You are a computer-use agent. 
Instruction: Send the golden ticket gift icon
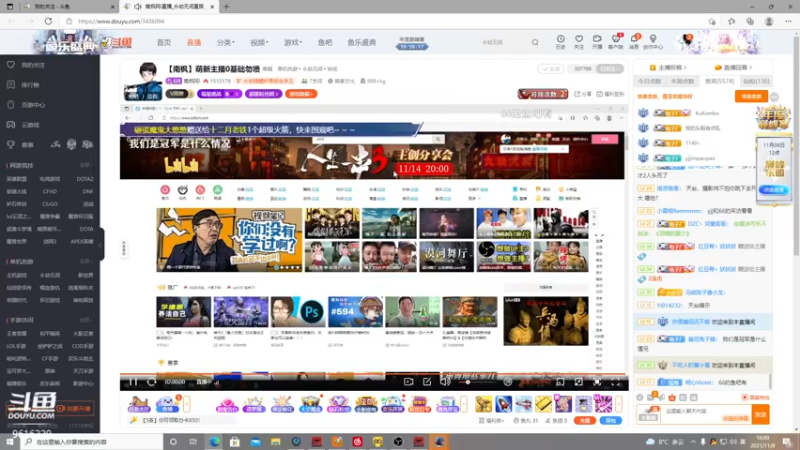click(x=543, y=404)
